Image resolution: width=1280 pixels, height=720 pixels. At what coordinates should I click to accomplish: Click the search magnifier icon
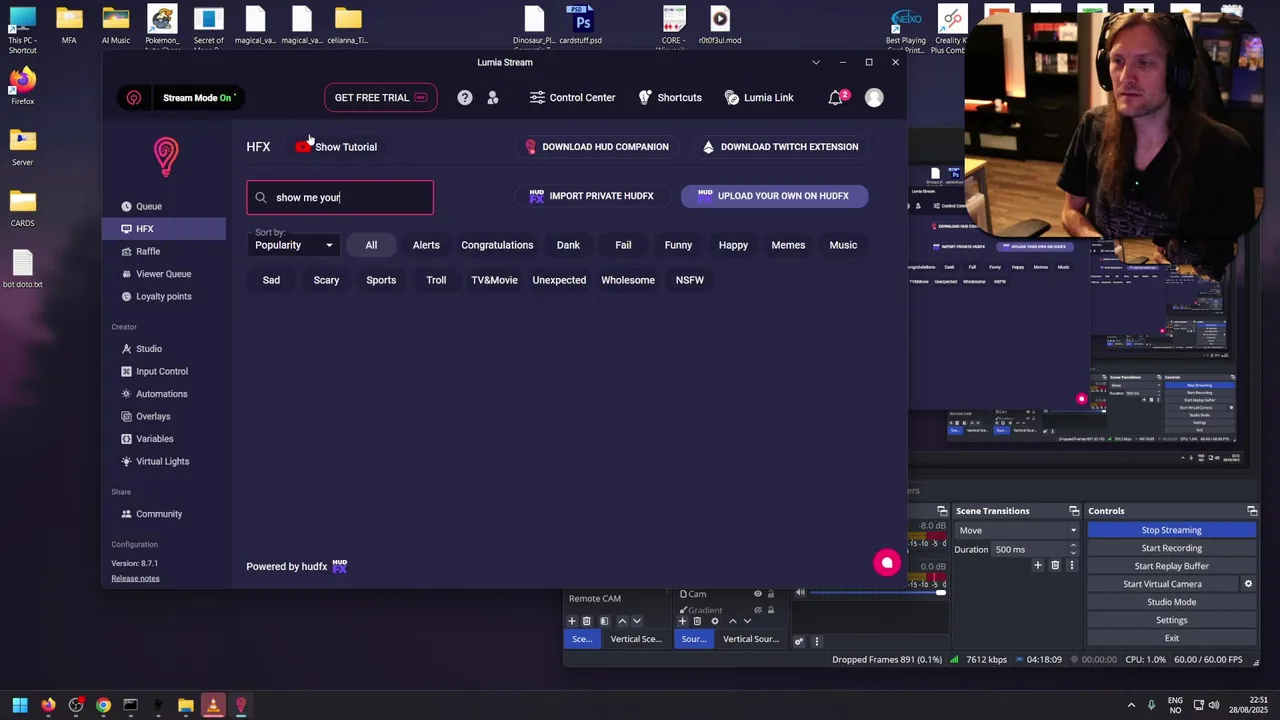tap(261, 198)
